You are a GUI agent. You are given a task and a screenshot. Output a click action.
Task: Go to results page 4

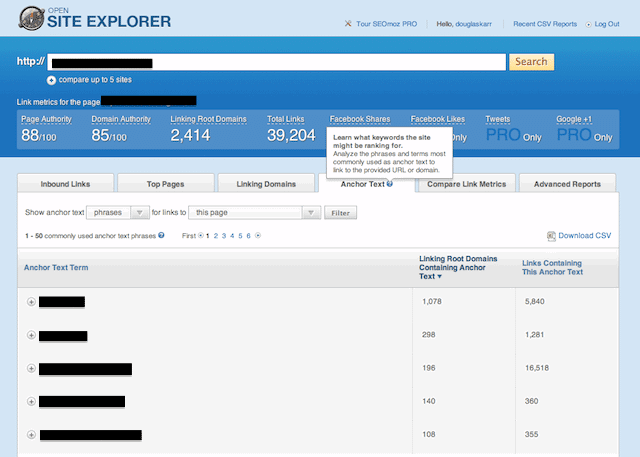(x=232, y=236)
